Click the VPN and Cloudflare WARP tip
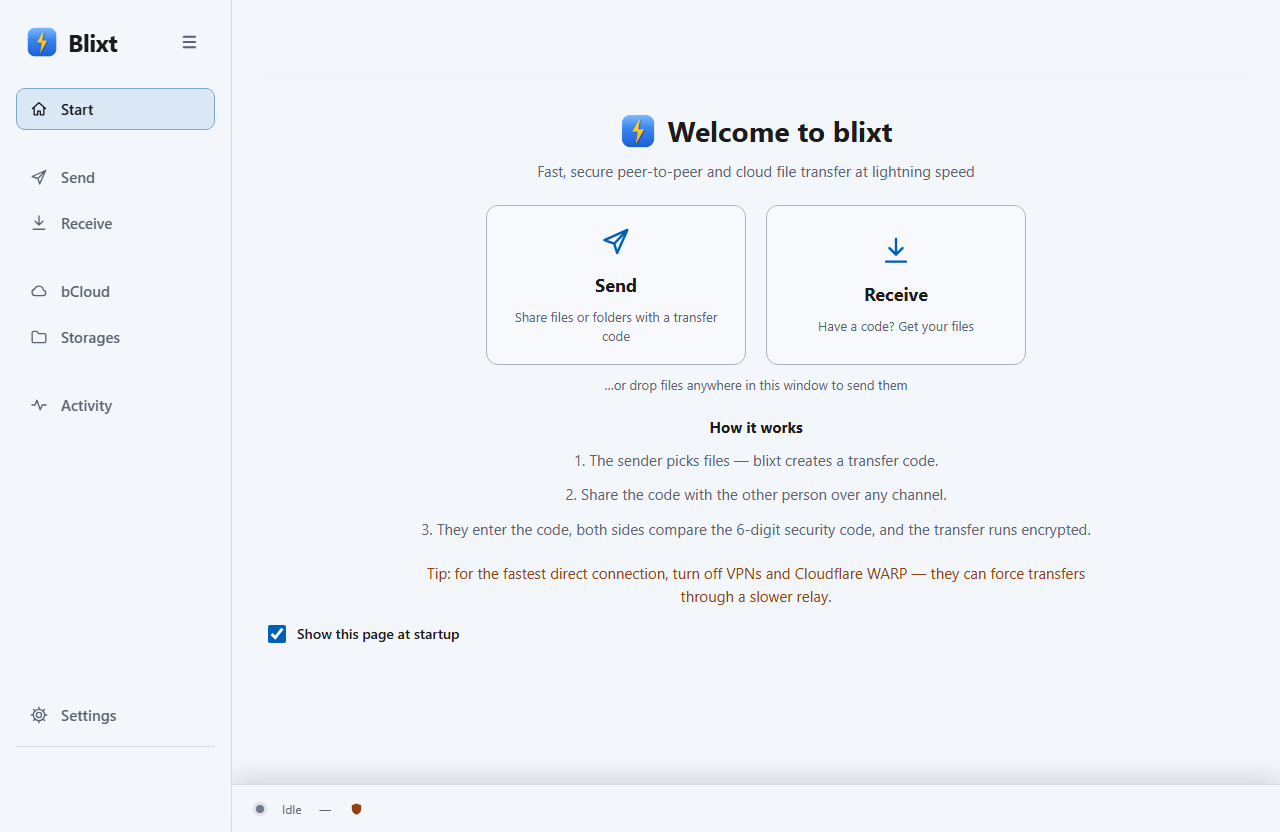Image resolution: width=1280 pixels, height=832 pixels. click(756, 585)
